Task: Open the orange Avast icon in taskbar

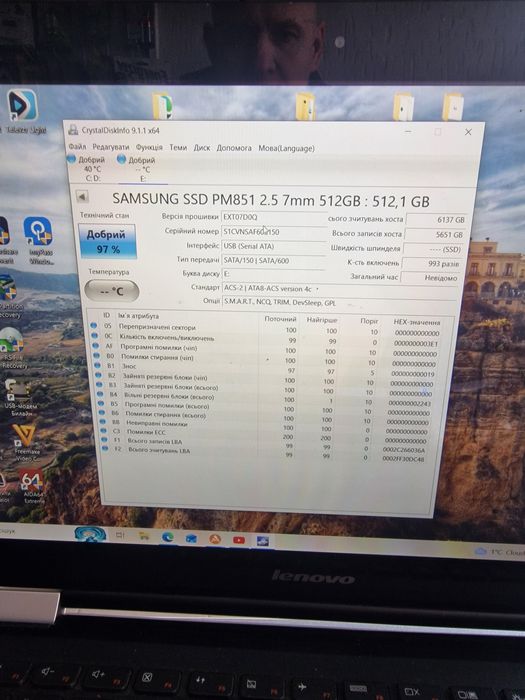Action: pyautogui.click(x=215, y=539)
